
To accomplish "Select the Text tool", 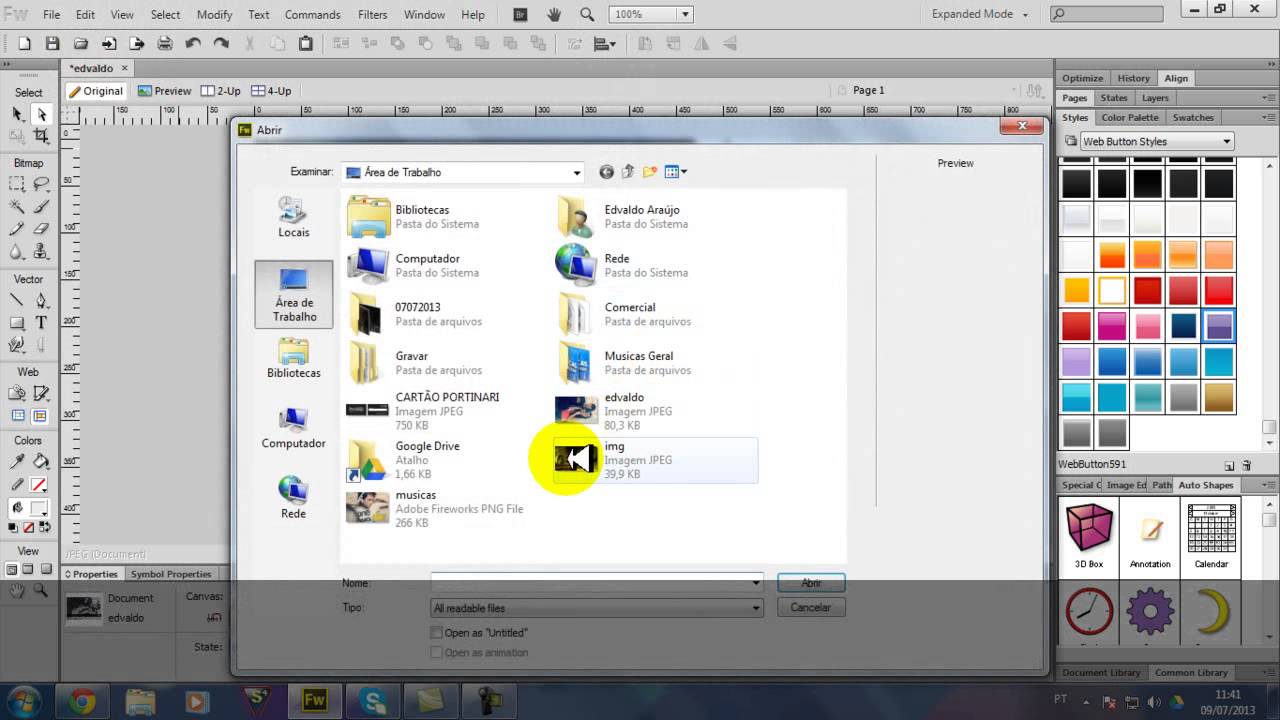I will [41, 322].
